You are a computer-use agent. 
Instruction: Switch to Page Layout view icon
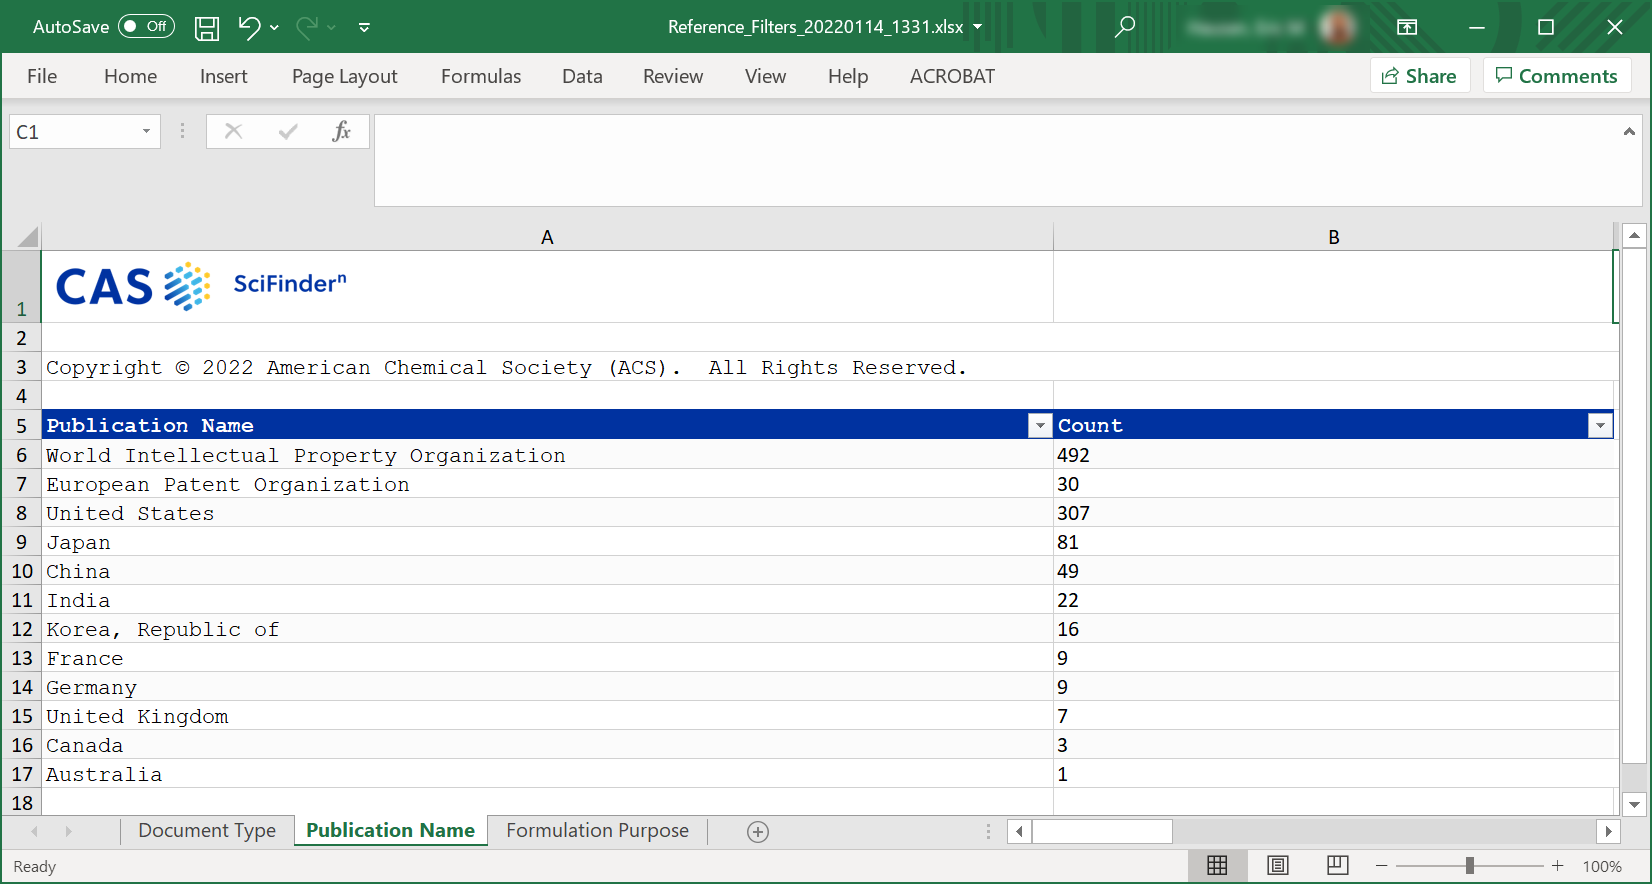1277,866
